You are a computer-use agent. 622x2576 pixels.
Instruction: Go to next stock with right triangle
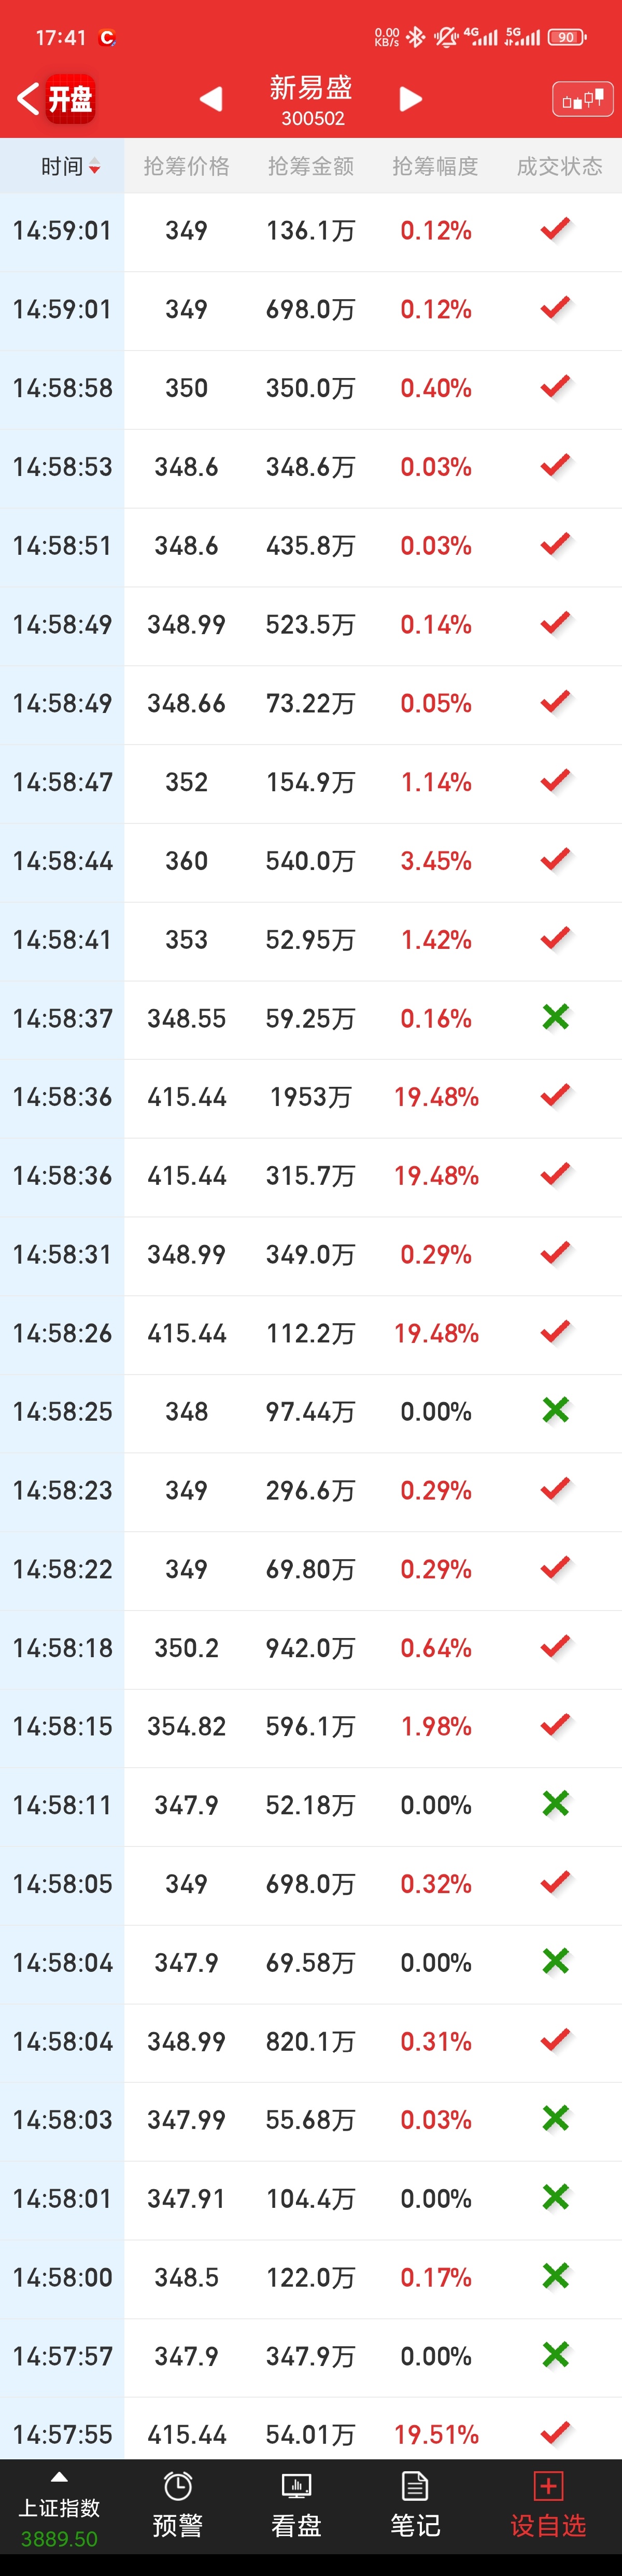coord(410,99)
